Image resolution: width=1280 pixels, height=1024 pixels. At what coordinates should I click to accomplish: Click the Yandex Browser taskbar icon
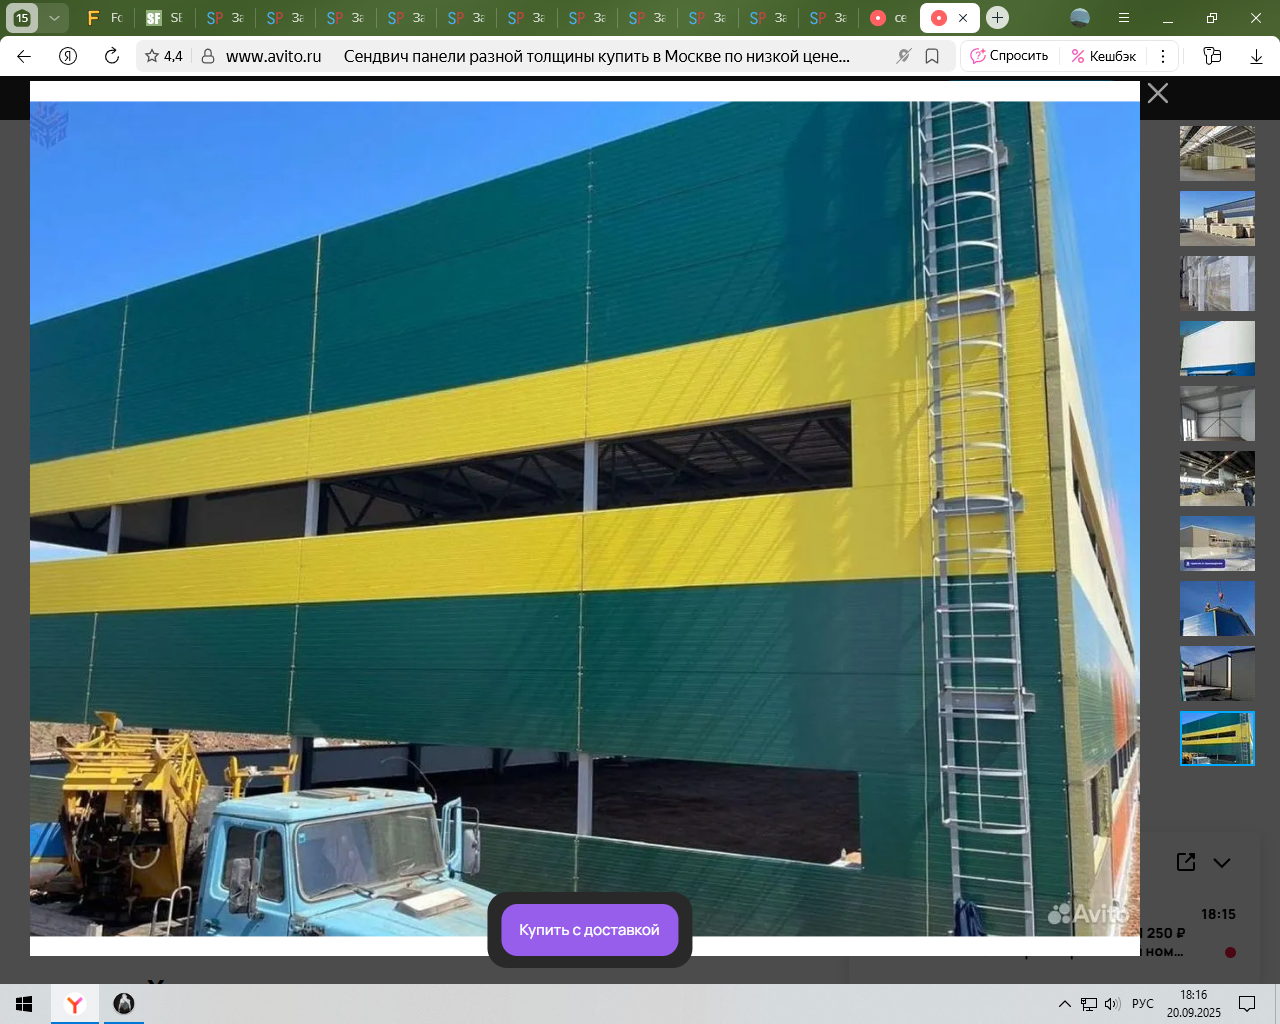[74, 1004]
